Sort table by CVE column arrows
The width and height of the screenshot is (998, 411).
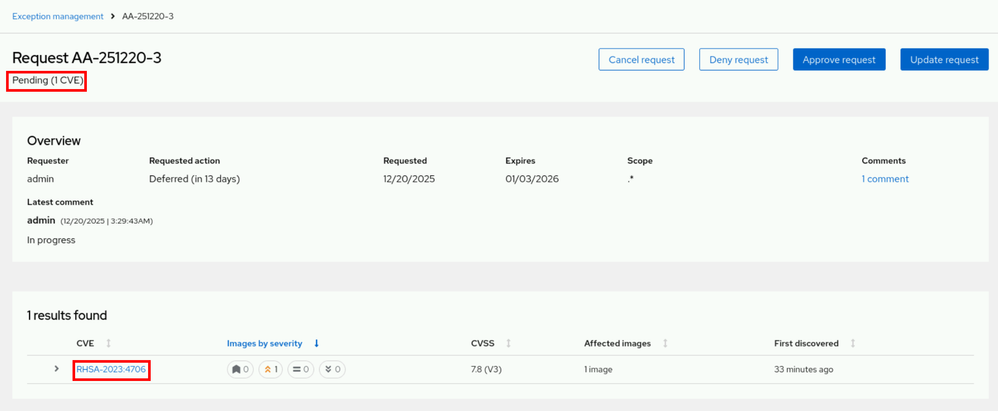[x=108, y=343]
